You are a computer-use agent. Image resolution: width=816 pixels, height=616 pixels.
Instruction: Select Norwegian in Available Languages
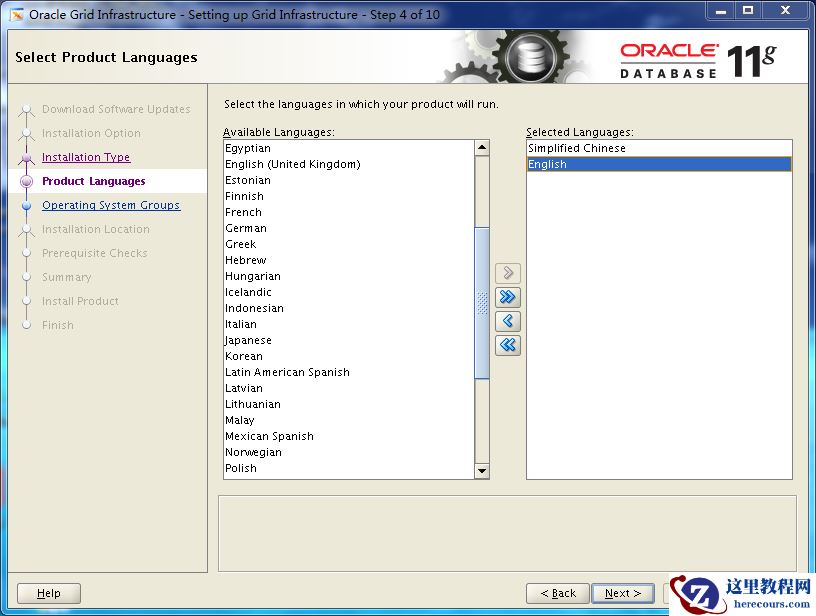tap(349, 453)
